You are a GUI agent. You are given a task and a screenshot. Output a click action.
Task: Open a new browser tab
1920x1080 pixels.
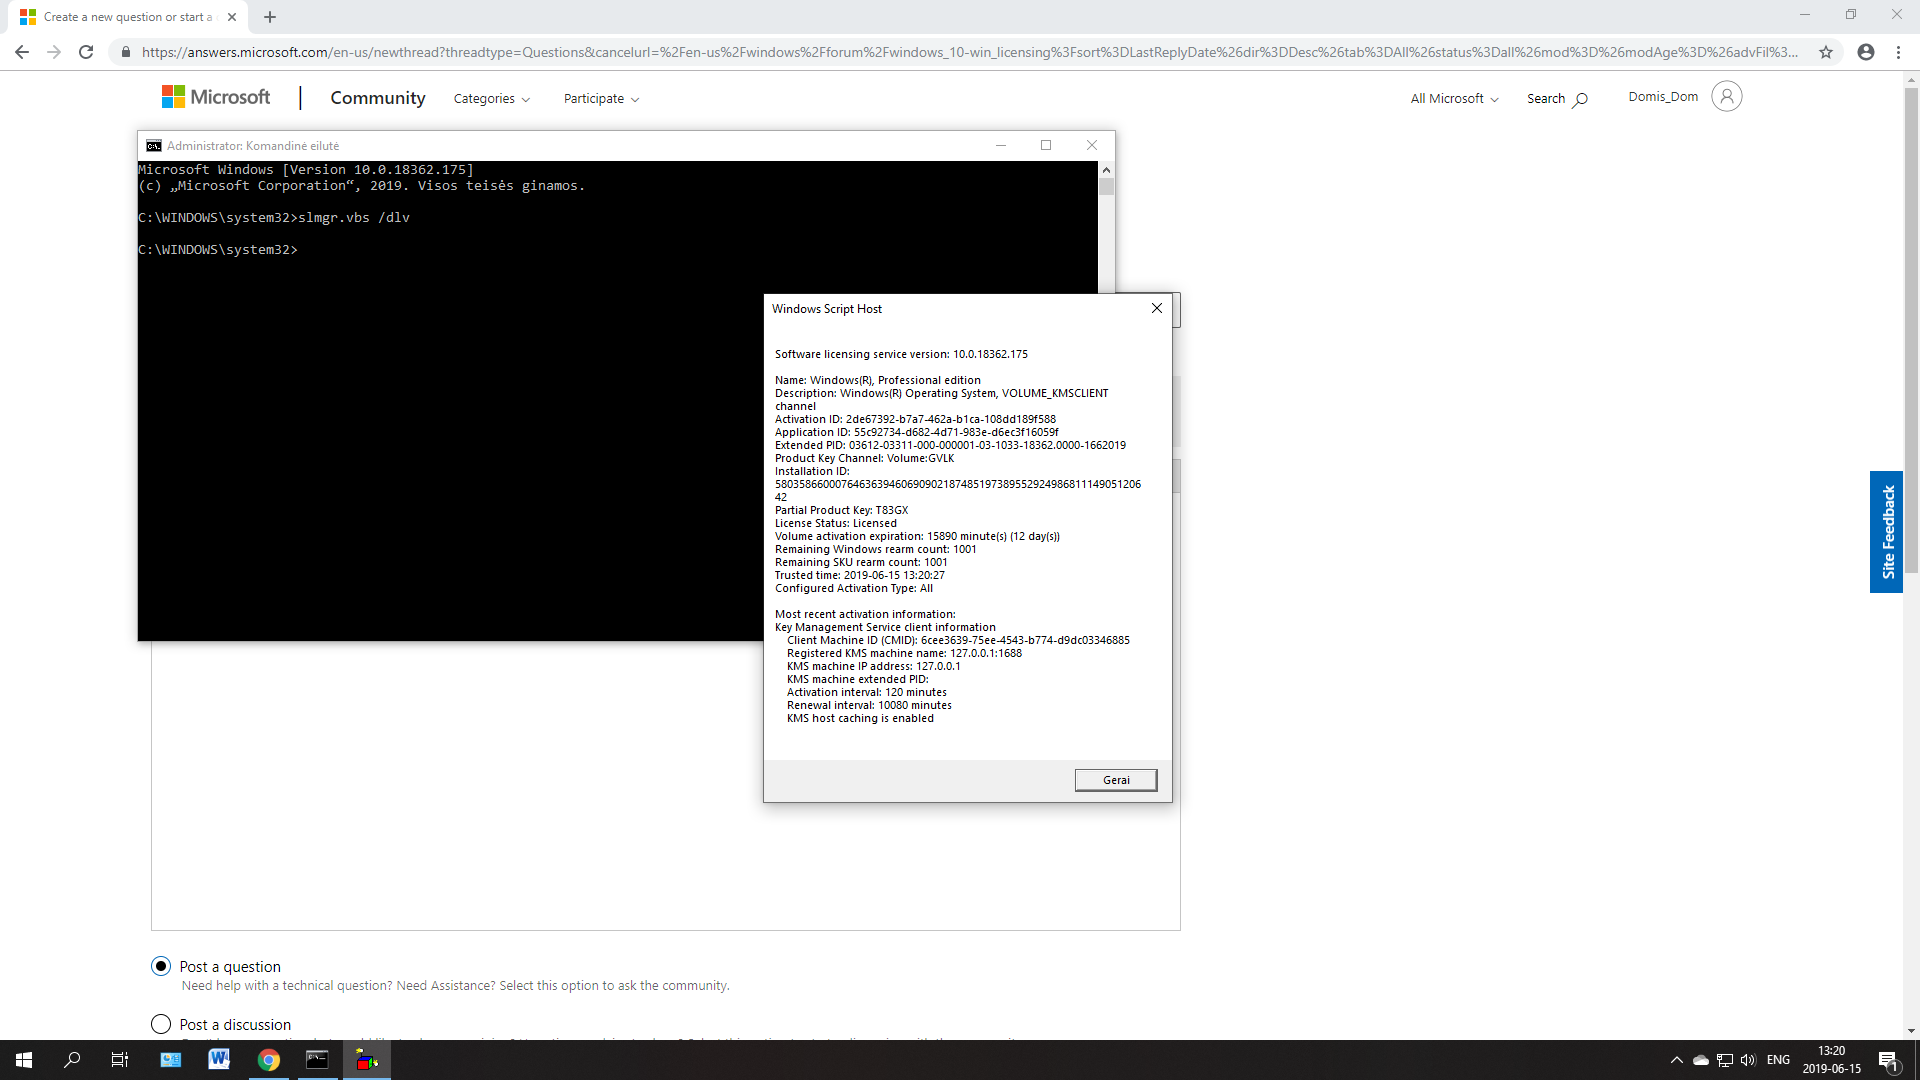click(x=270, y=17)
